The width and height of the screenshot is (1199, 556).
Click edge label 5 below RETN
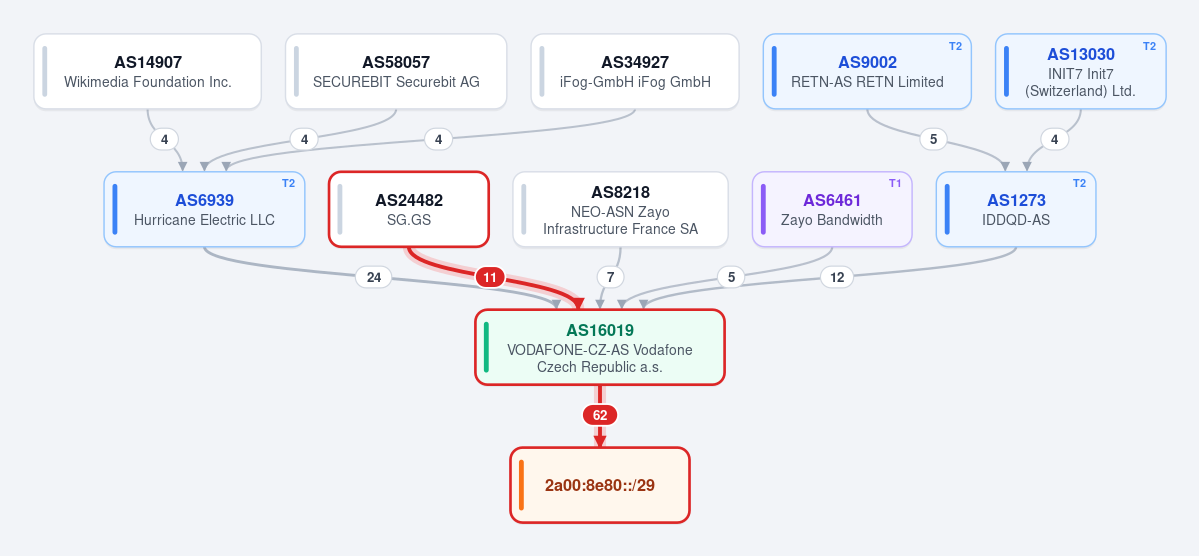click(x=933, y=139)
